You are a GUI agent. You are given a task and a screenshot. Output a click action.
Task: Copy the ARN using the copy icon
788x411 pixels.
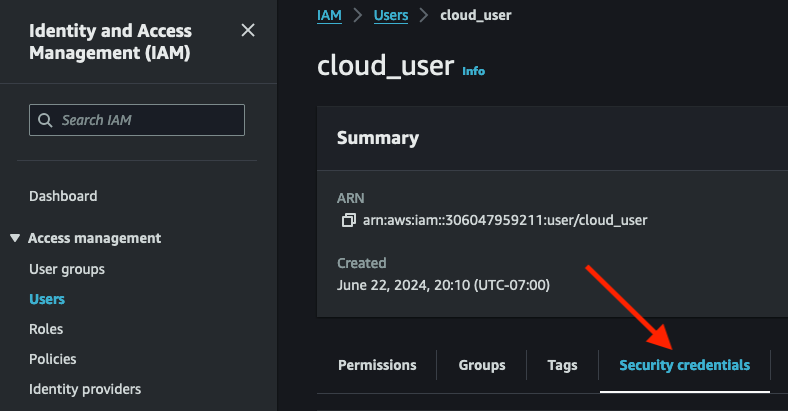coord(348,220)
